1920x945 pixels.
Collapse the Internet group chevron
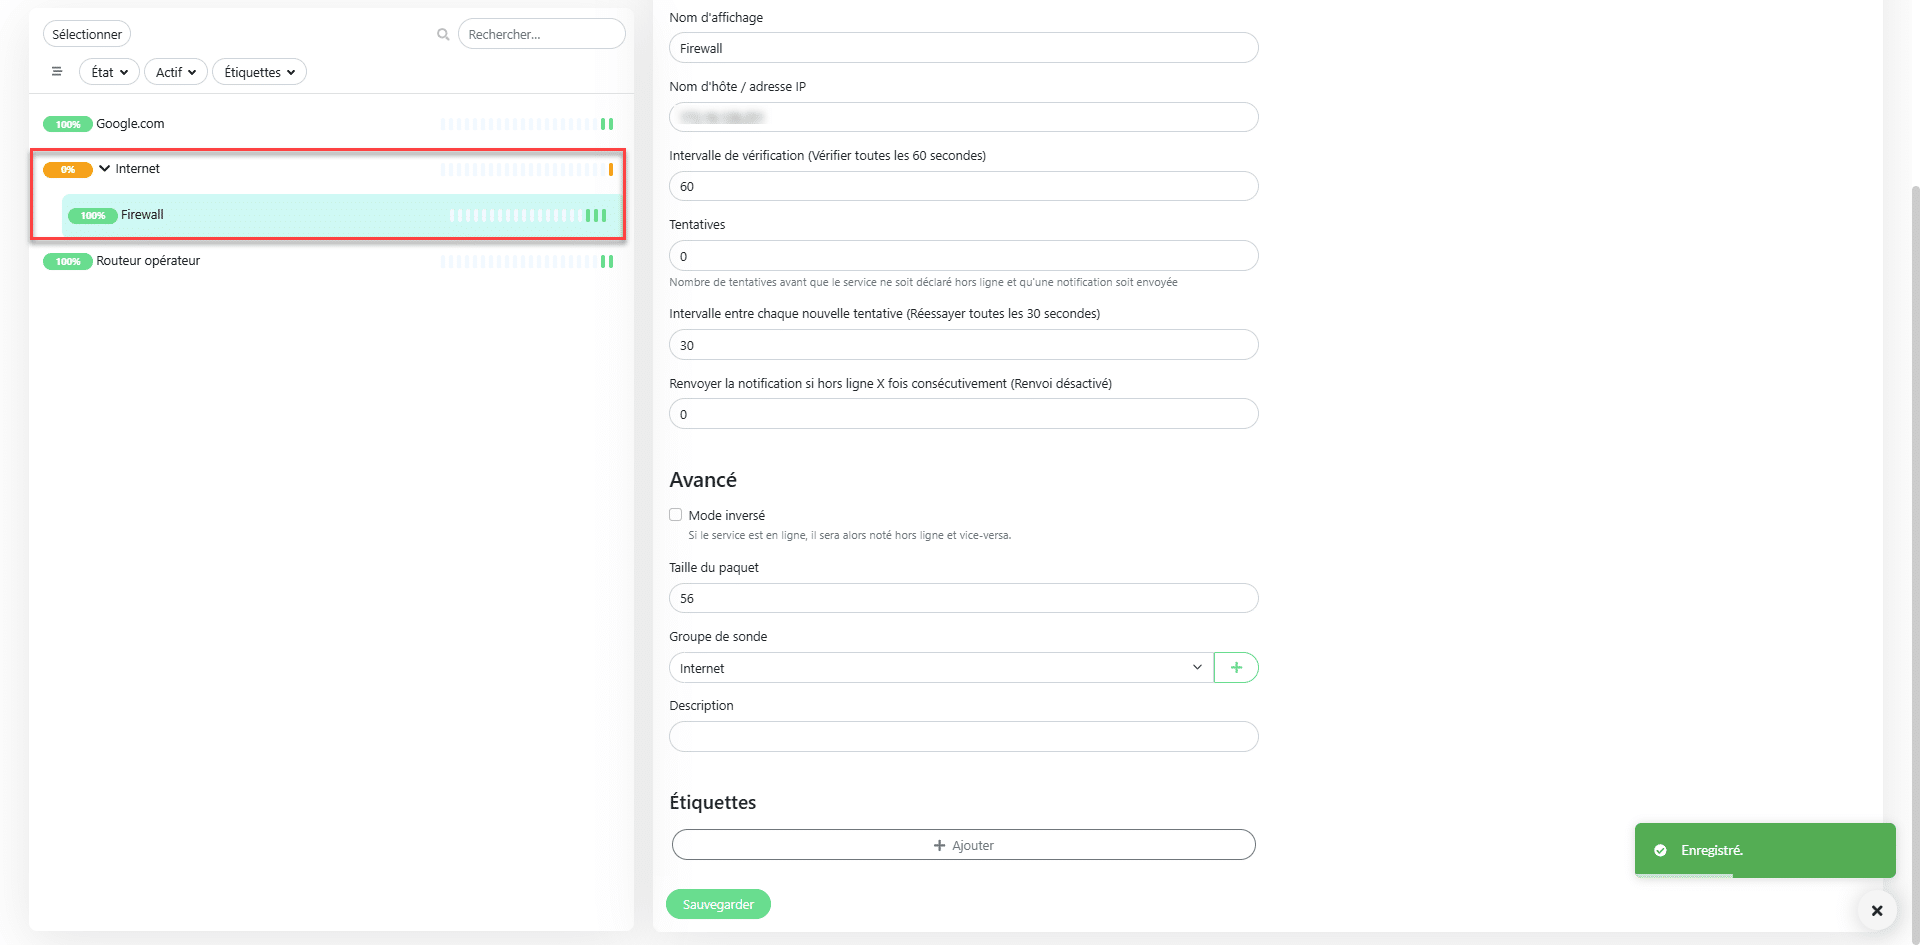(105, 169)
